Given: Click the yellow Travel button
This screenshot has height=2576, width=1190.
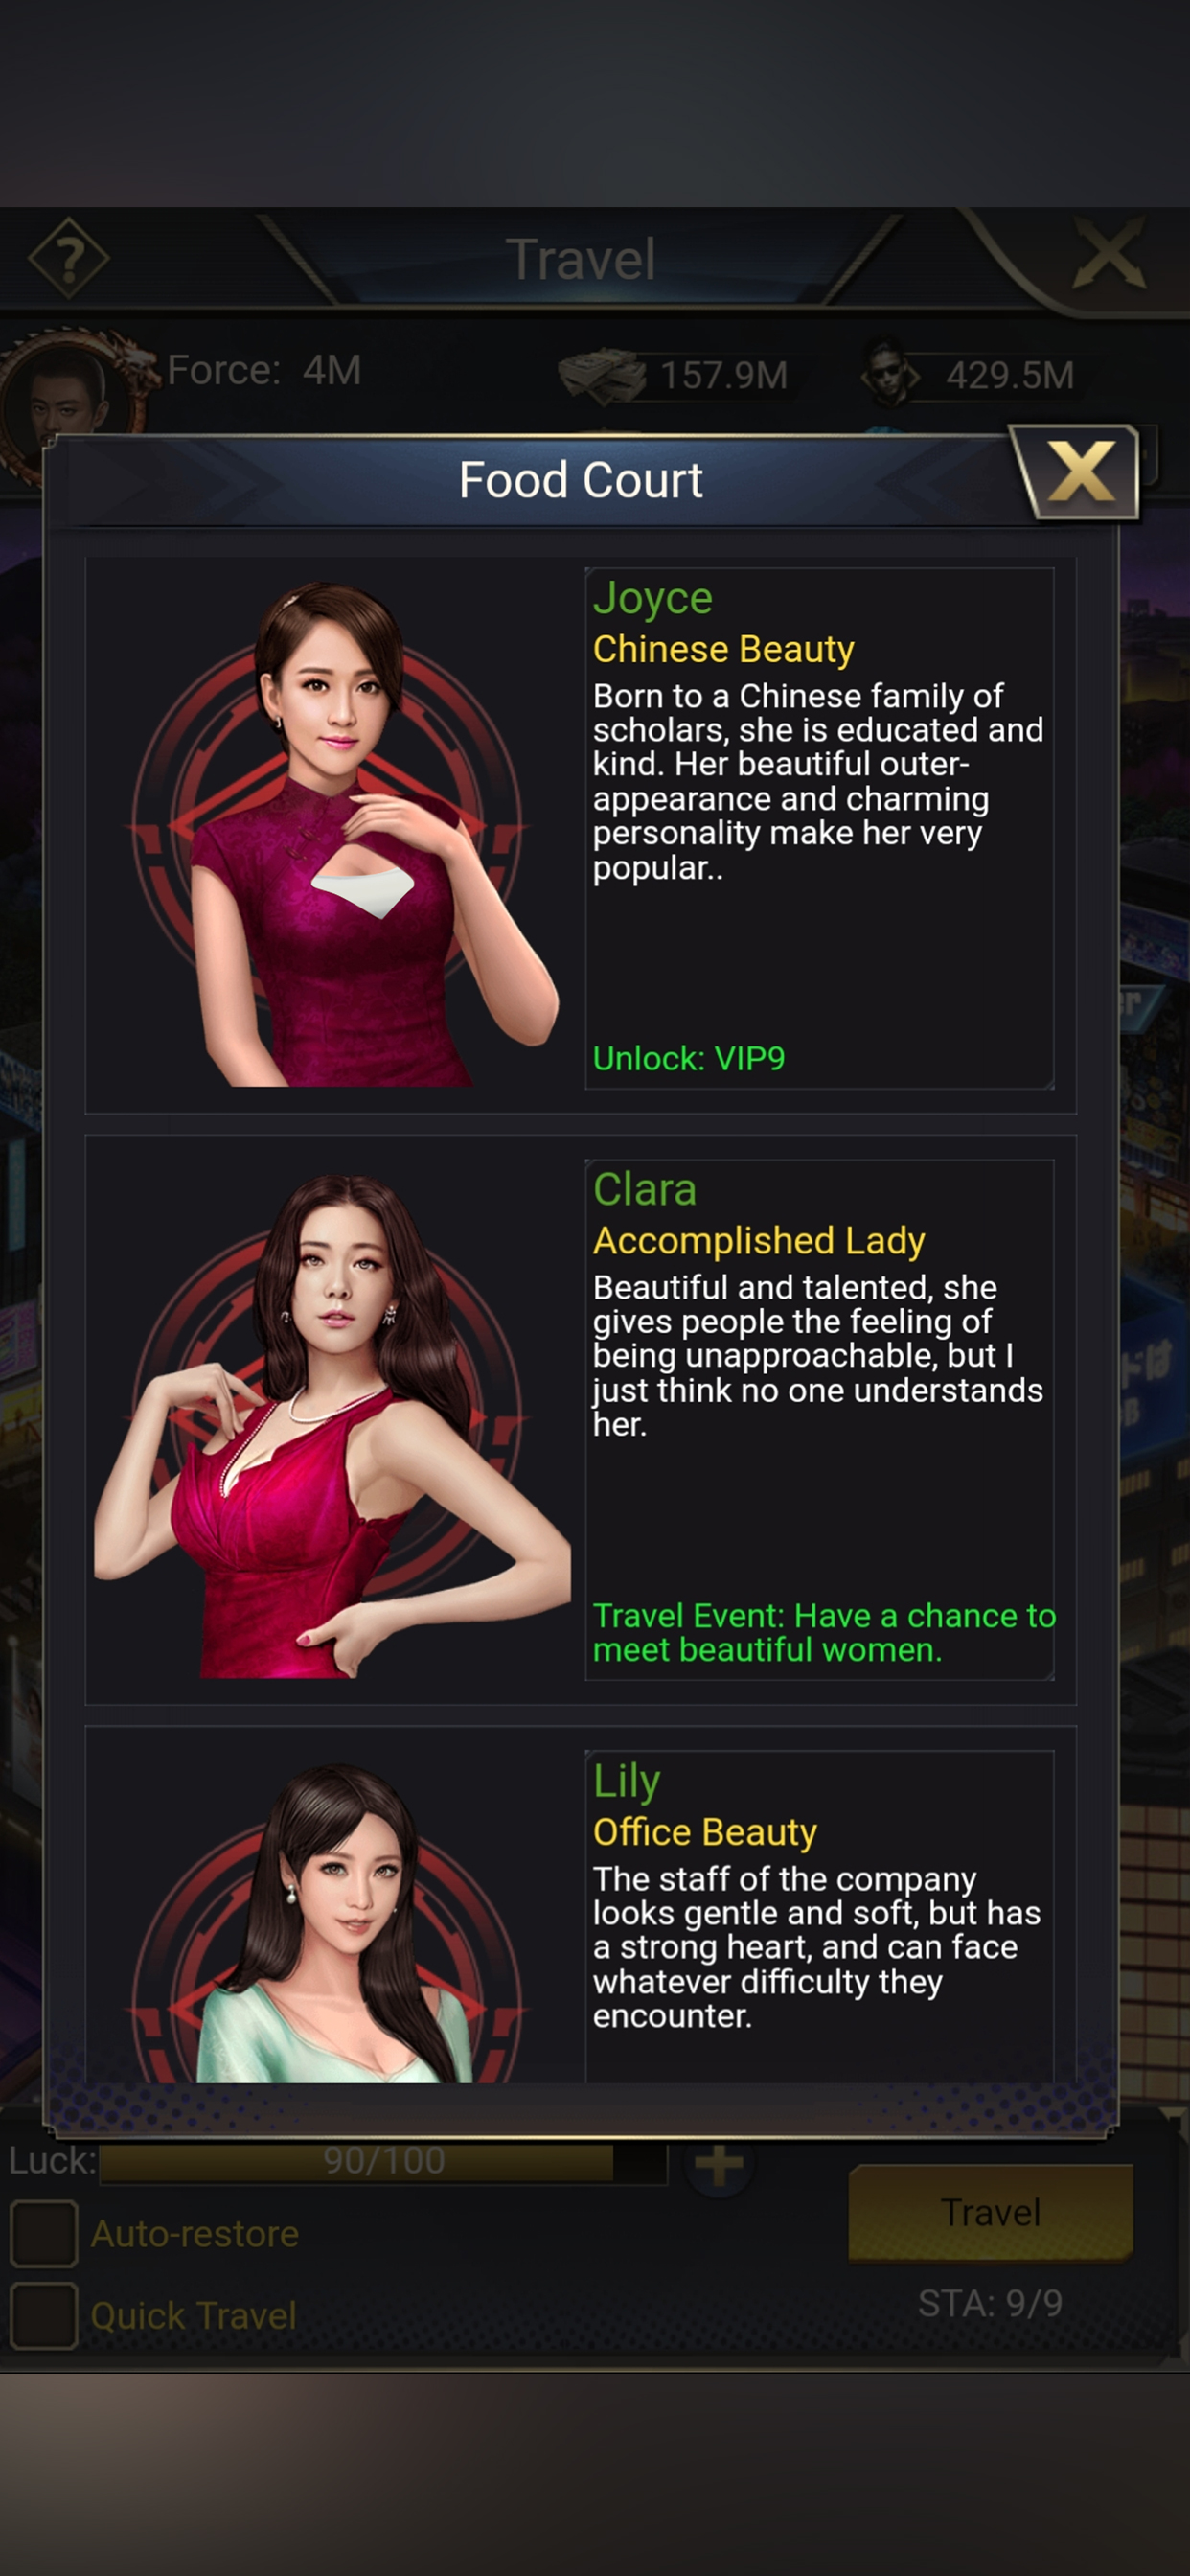Looking at the screenshot, I should [990, 2212].
